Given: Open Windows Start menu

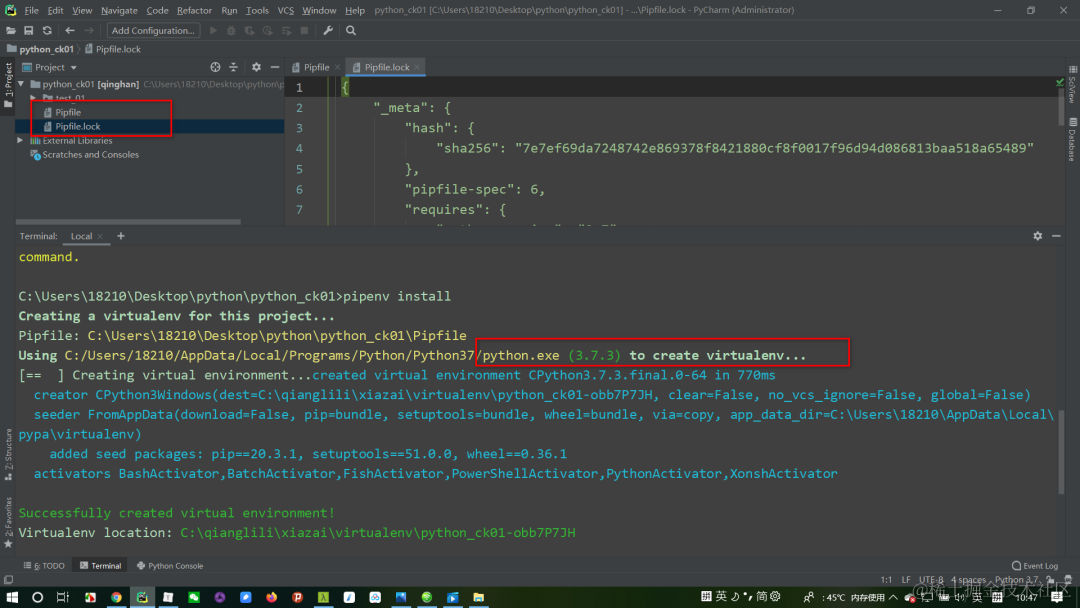Looking at the screenshot, I should click(x=12, y=597).
